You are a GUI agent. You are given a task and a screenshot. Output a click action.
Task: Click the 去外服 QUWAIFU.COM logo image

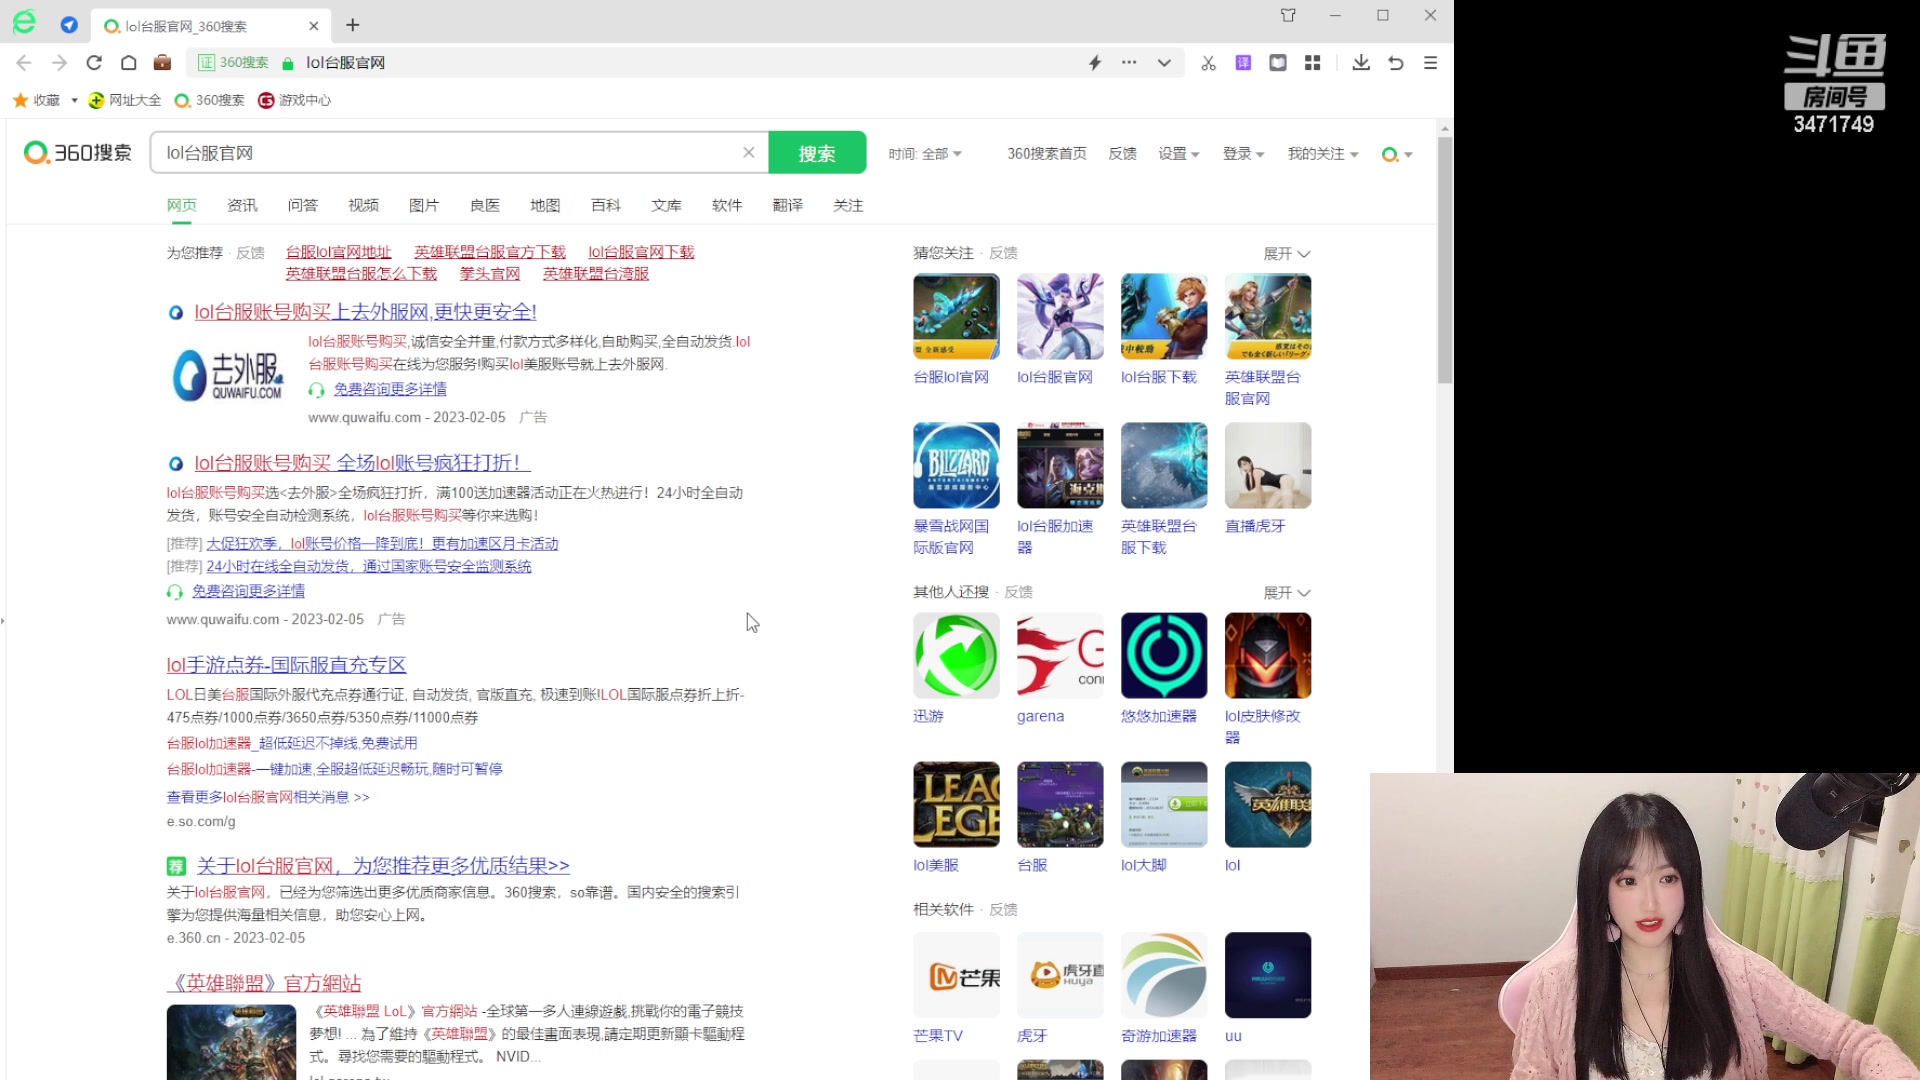point(229,376)
